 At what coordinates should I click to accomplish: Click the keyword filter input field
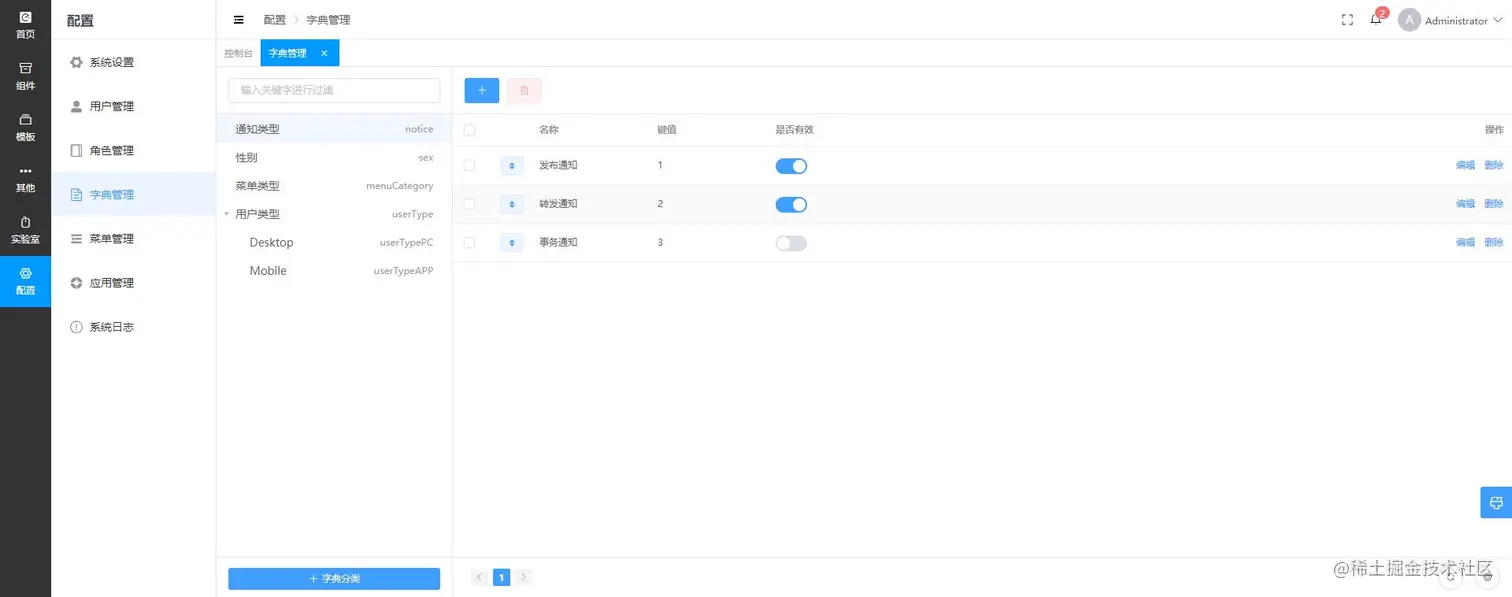(333, 90)
